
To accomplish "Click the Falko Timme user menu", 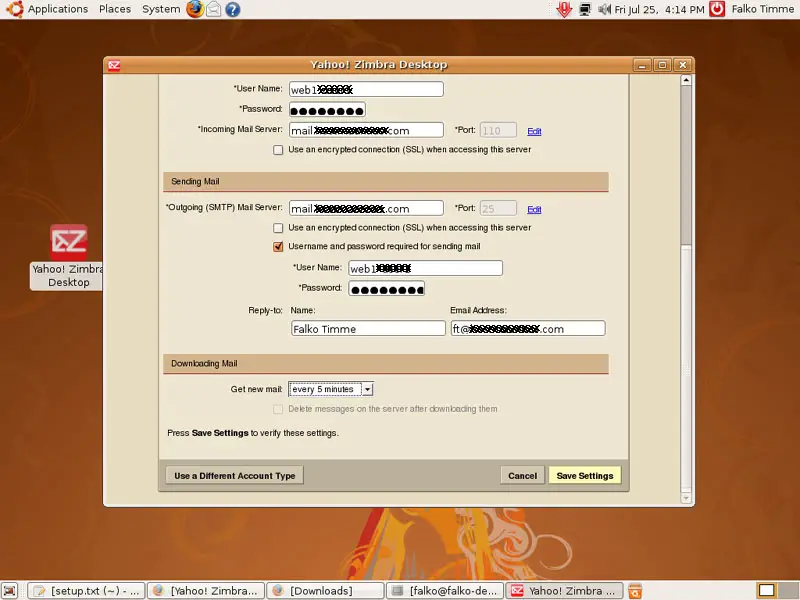I will 762,9.
